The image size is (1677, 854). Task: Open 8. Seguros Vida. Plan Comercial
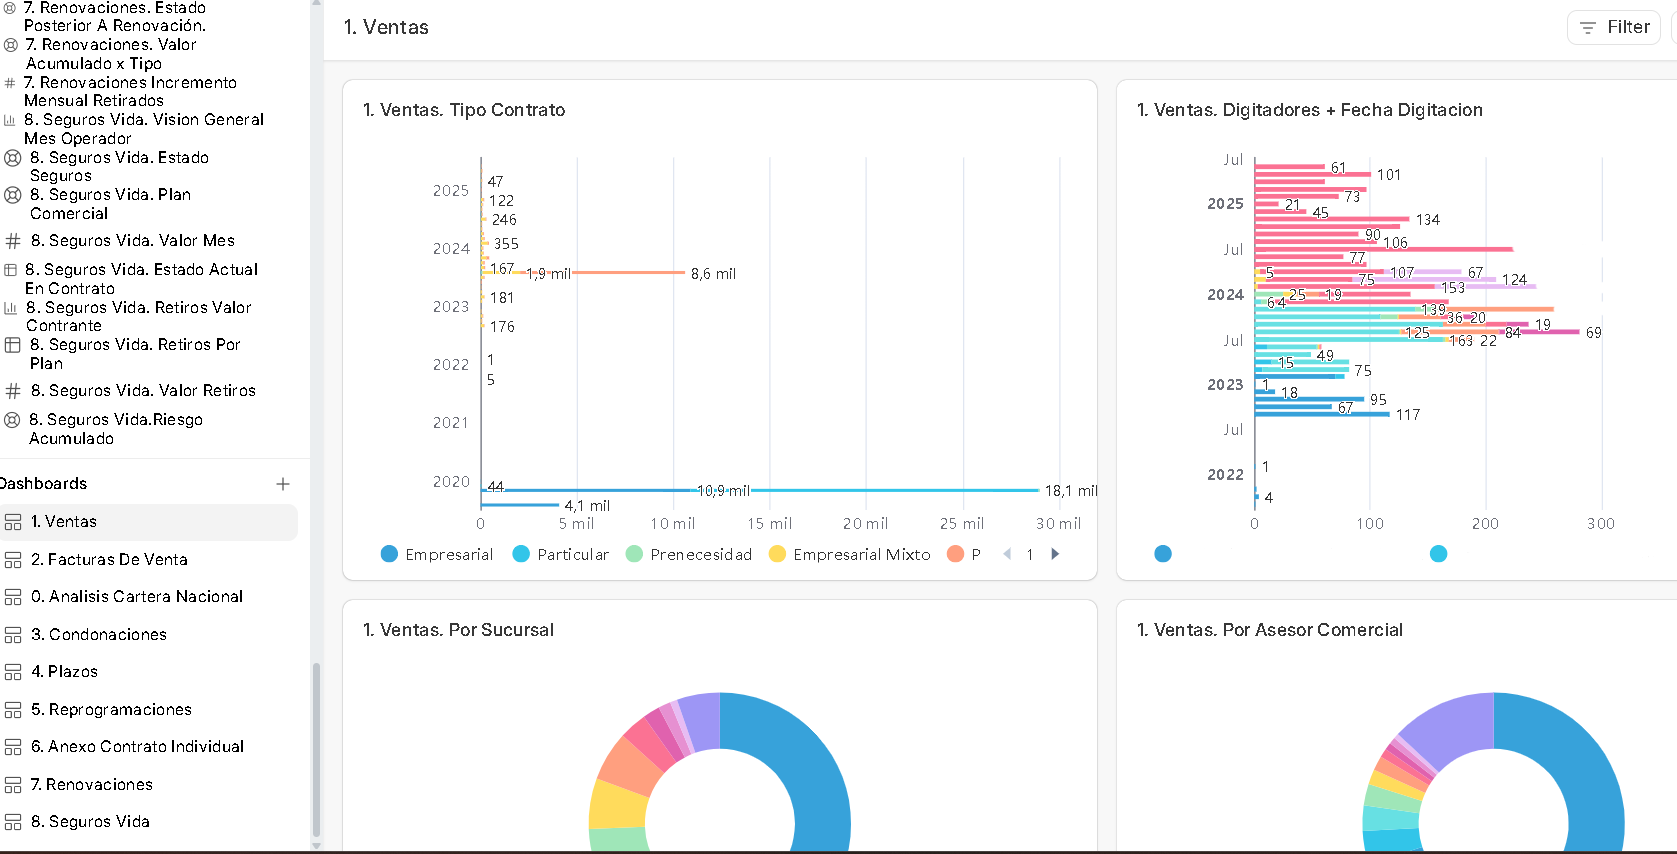110,204
